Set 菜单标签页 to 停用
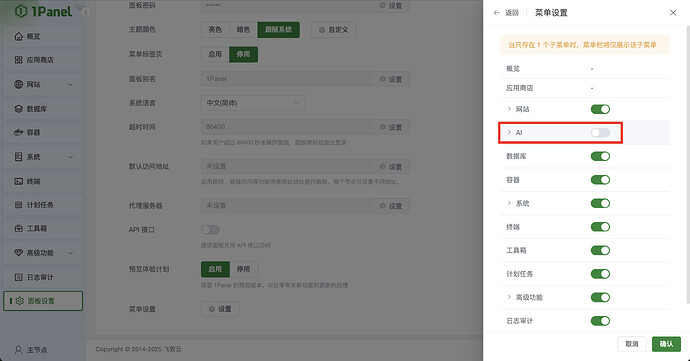 (243, 54)
